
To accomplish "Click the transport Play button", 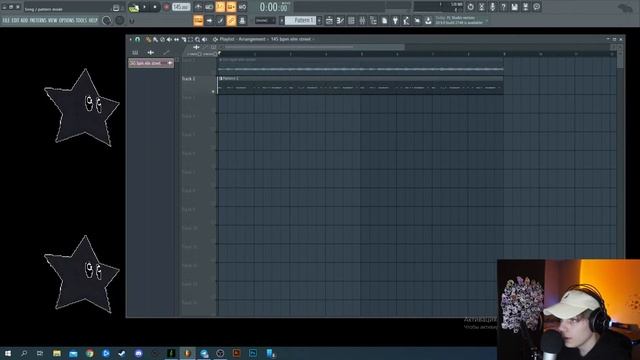I will 144,7.
